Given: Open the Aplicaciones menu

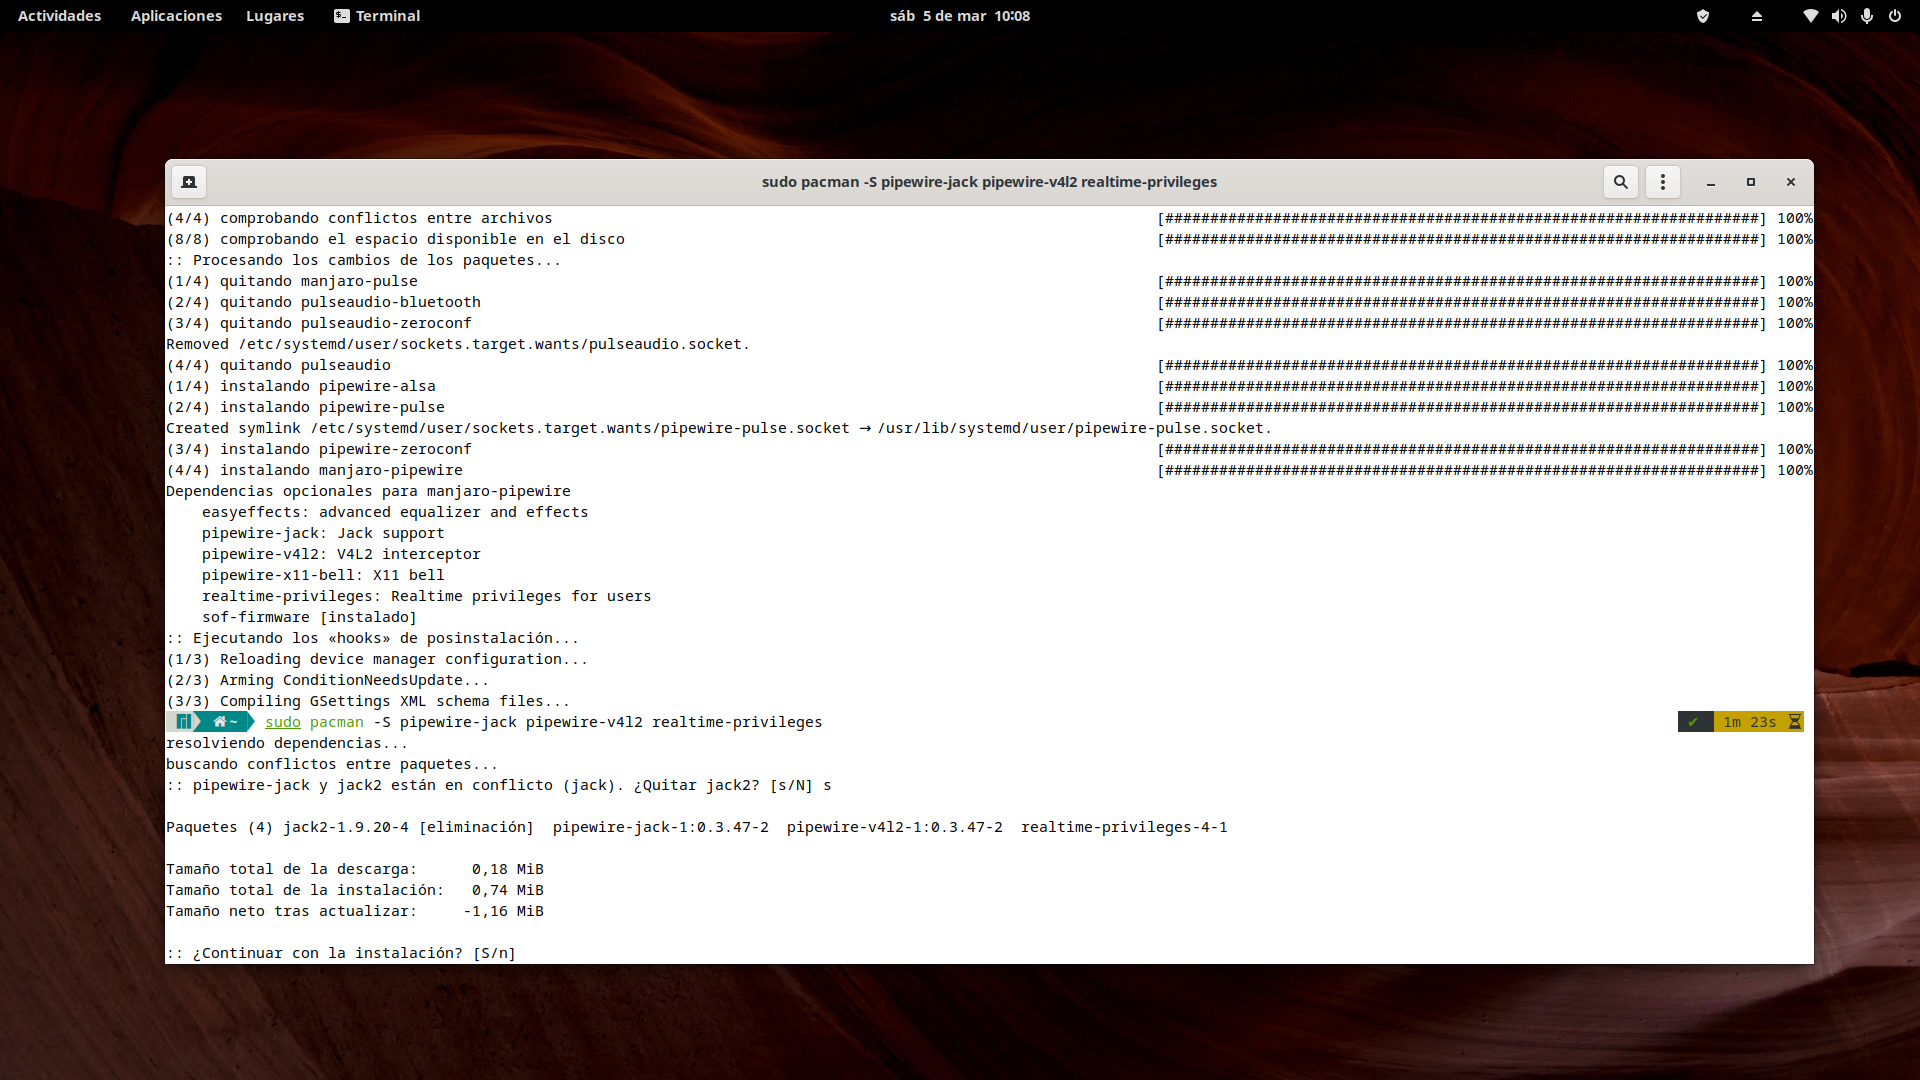Looking at the screenshot, I should click(x=176, y=16).
